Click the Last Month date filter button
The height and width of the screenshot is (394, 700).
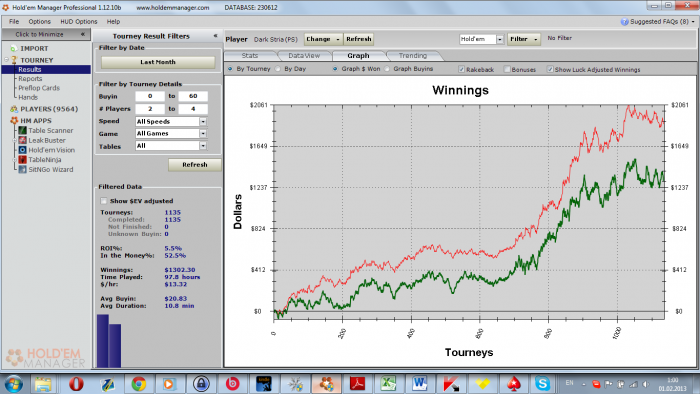coord(158,62)
